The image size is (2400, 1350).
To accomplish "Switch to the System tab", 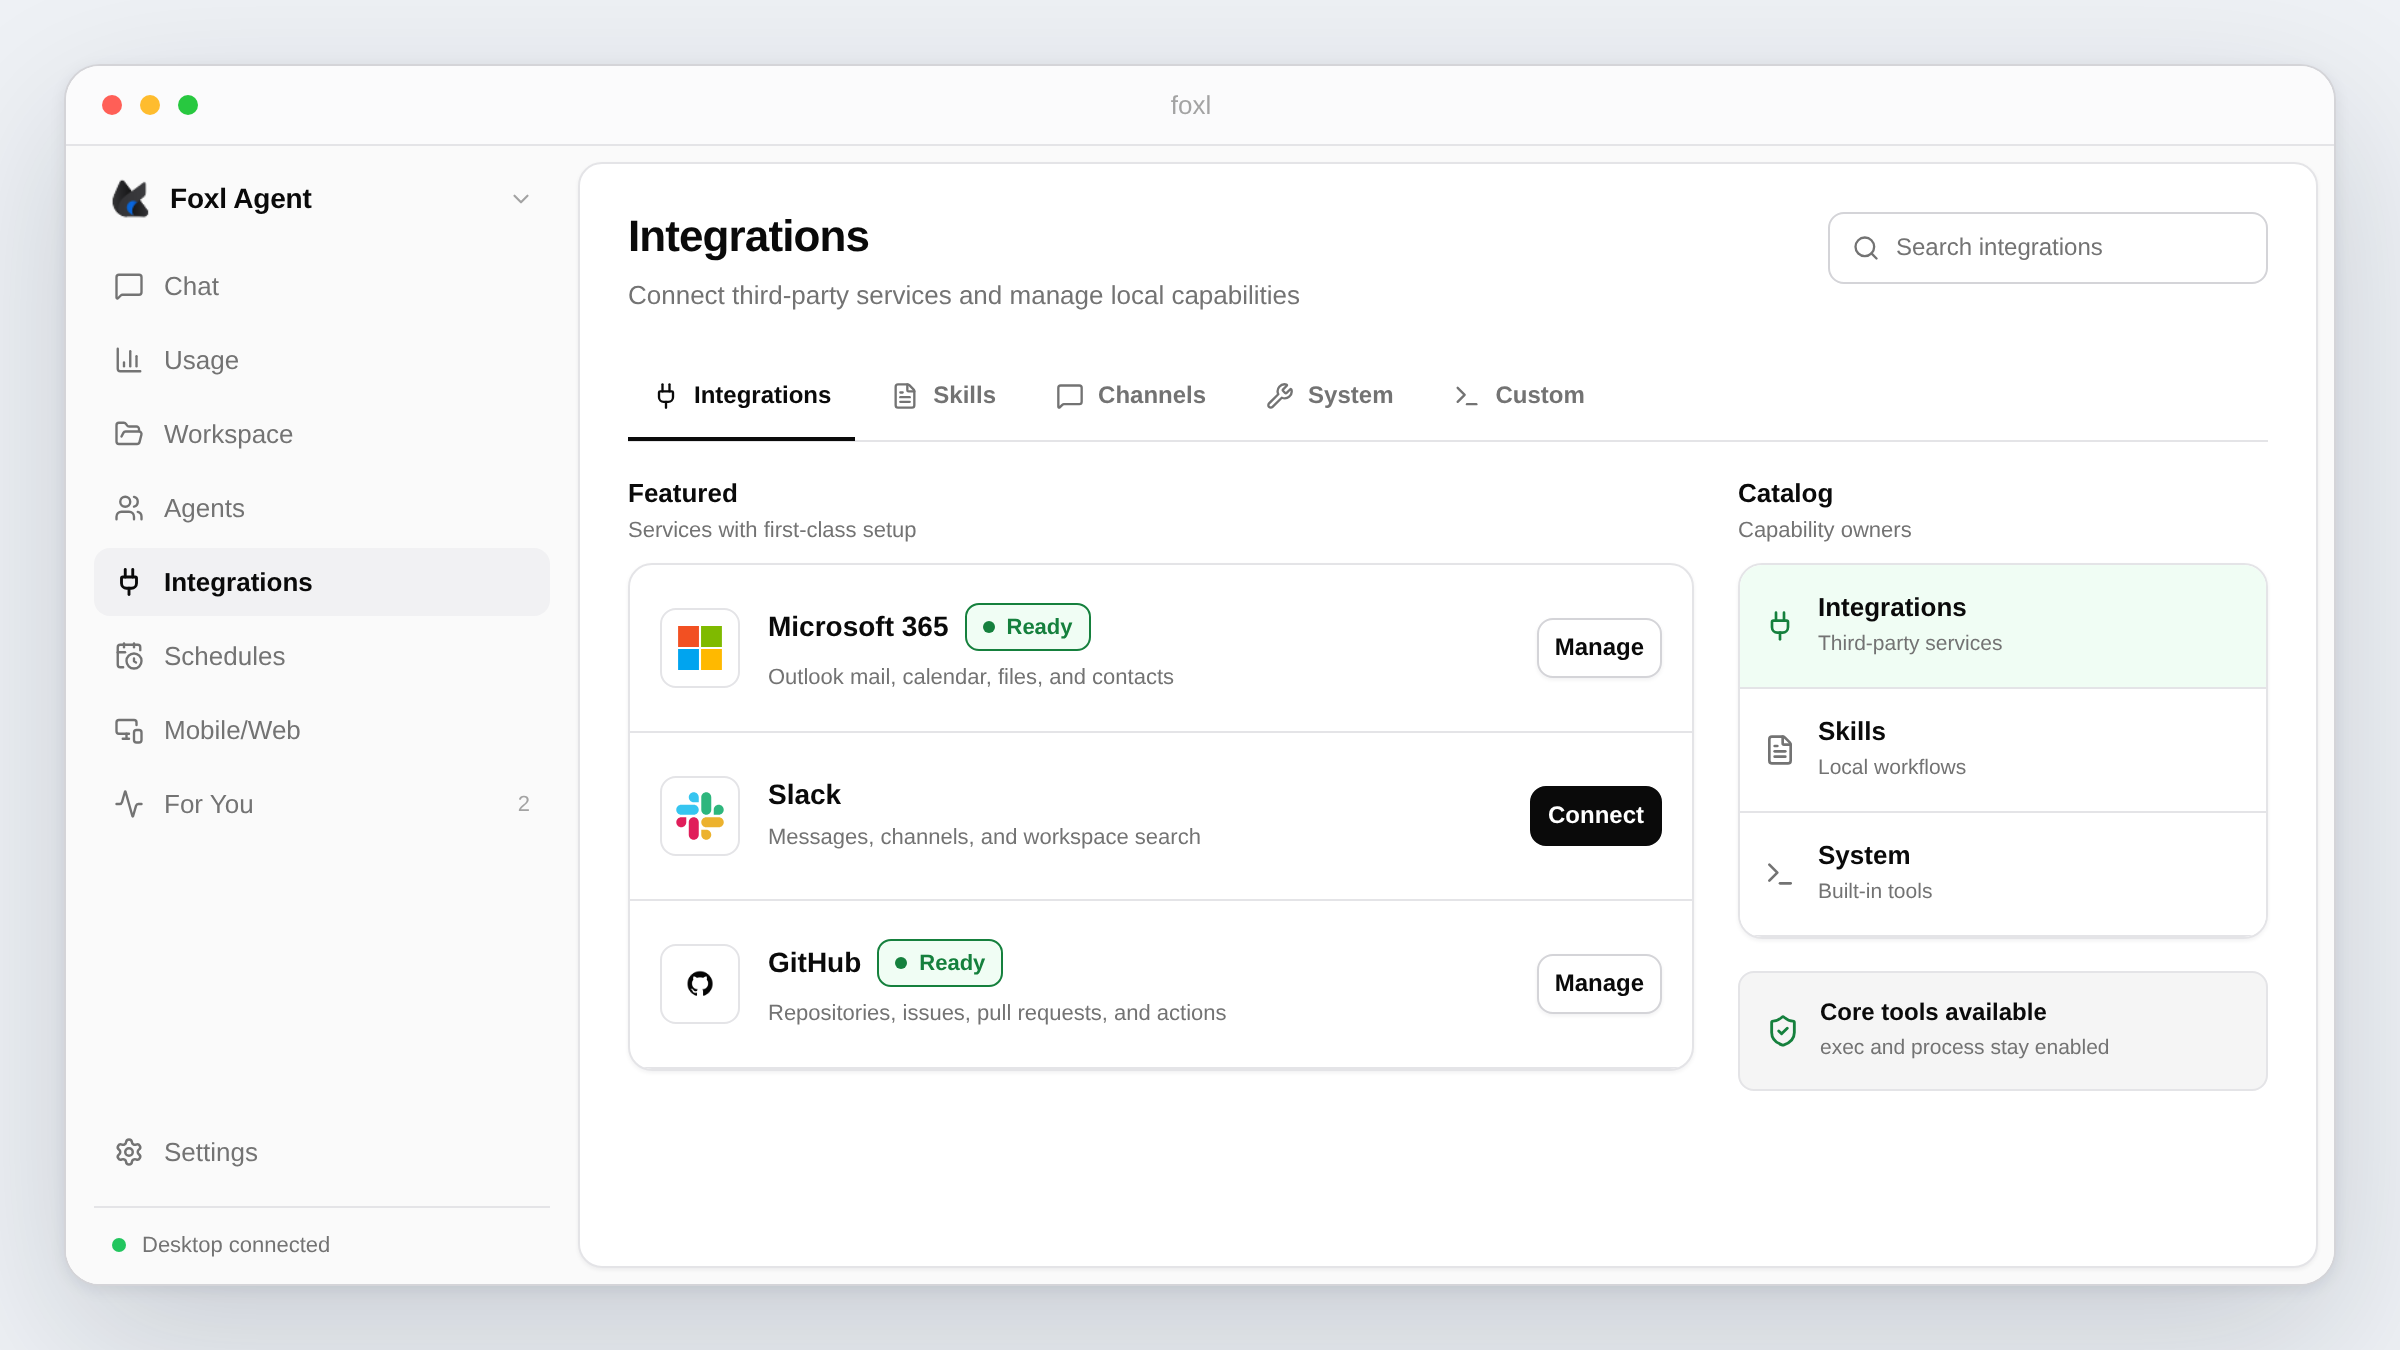I will click(x=1329, y=395).
